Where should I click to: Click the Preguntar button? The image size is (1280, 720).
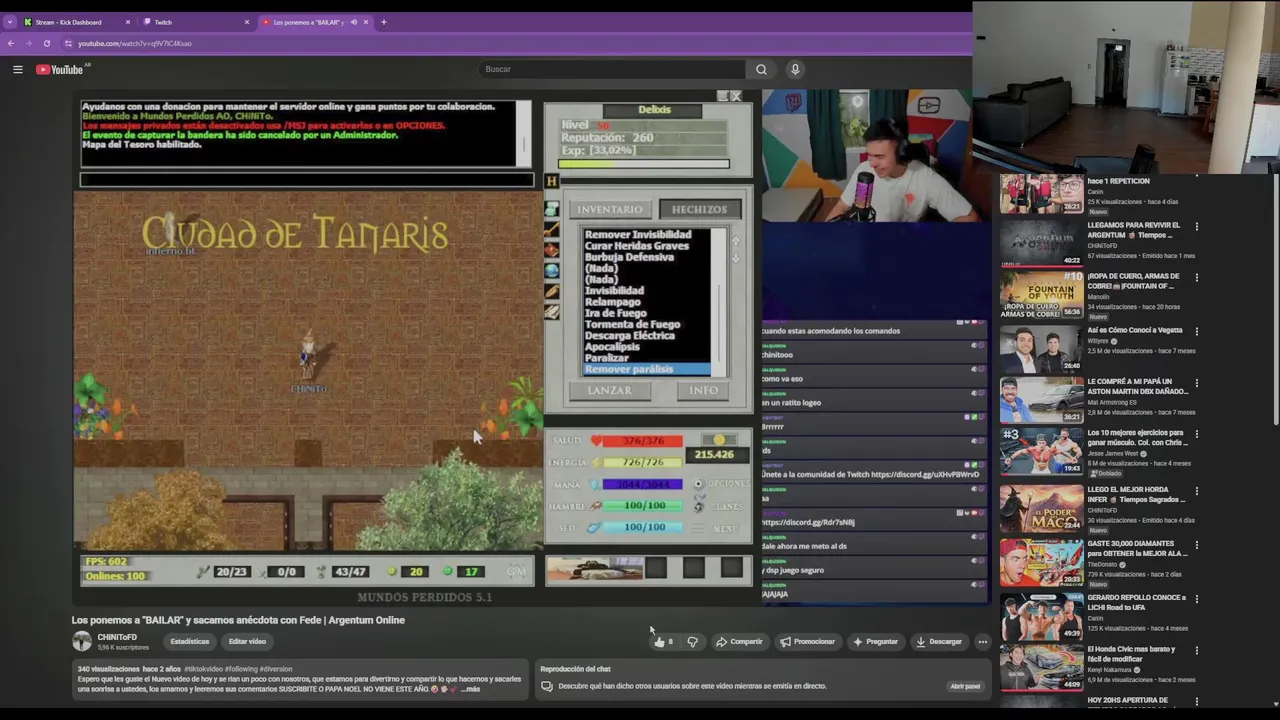pos(875,642)
